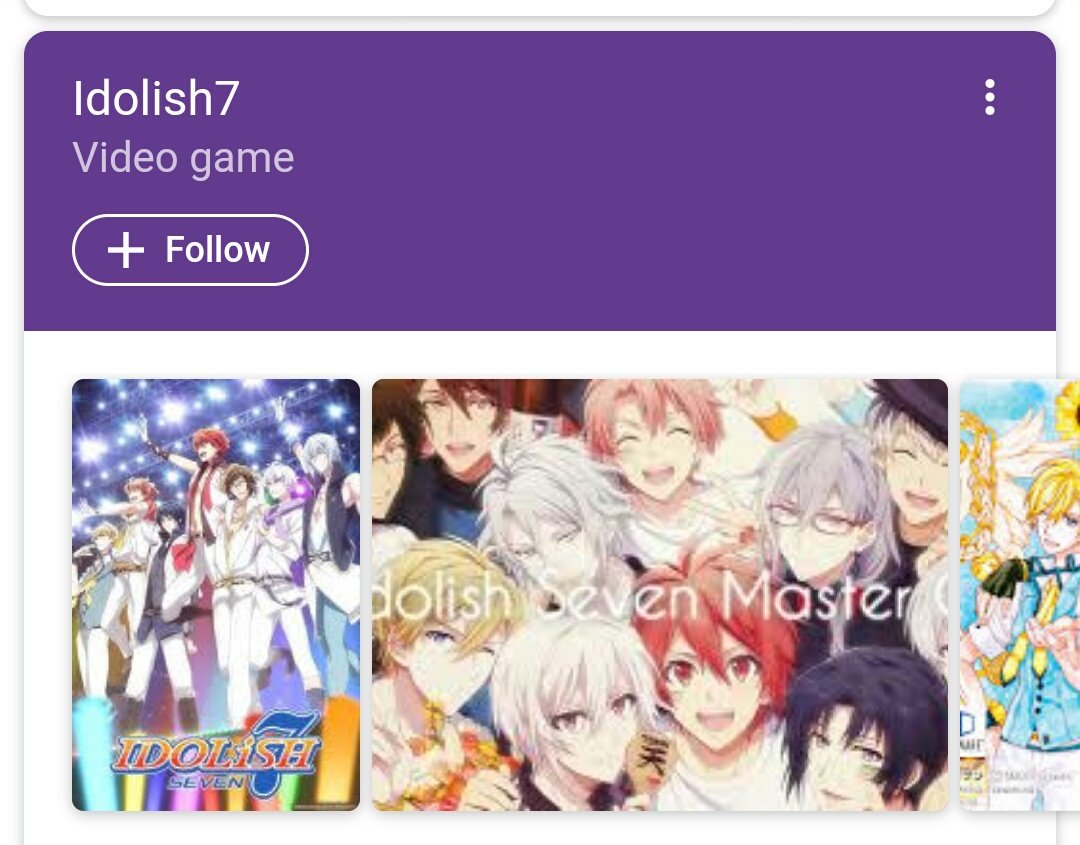Open the IDOLiSH SEVEN anime poster thumbnail
Image resolution: width=1080 pixels, height=845 pixels.
click(216, 594)
